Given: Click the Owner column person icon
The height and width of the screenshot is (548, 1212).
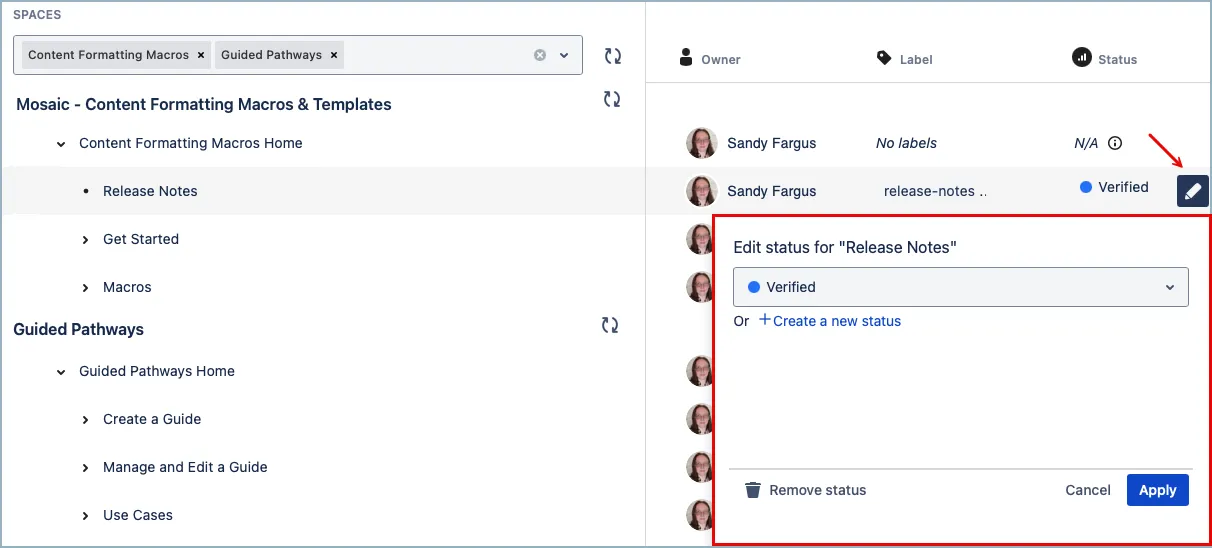Looking at the screenshot, I should click(686, 57).
